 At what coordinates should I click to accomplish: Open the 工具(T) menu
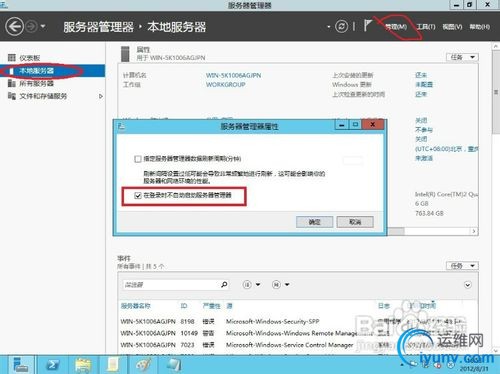(x=426, y=27)
